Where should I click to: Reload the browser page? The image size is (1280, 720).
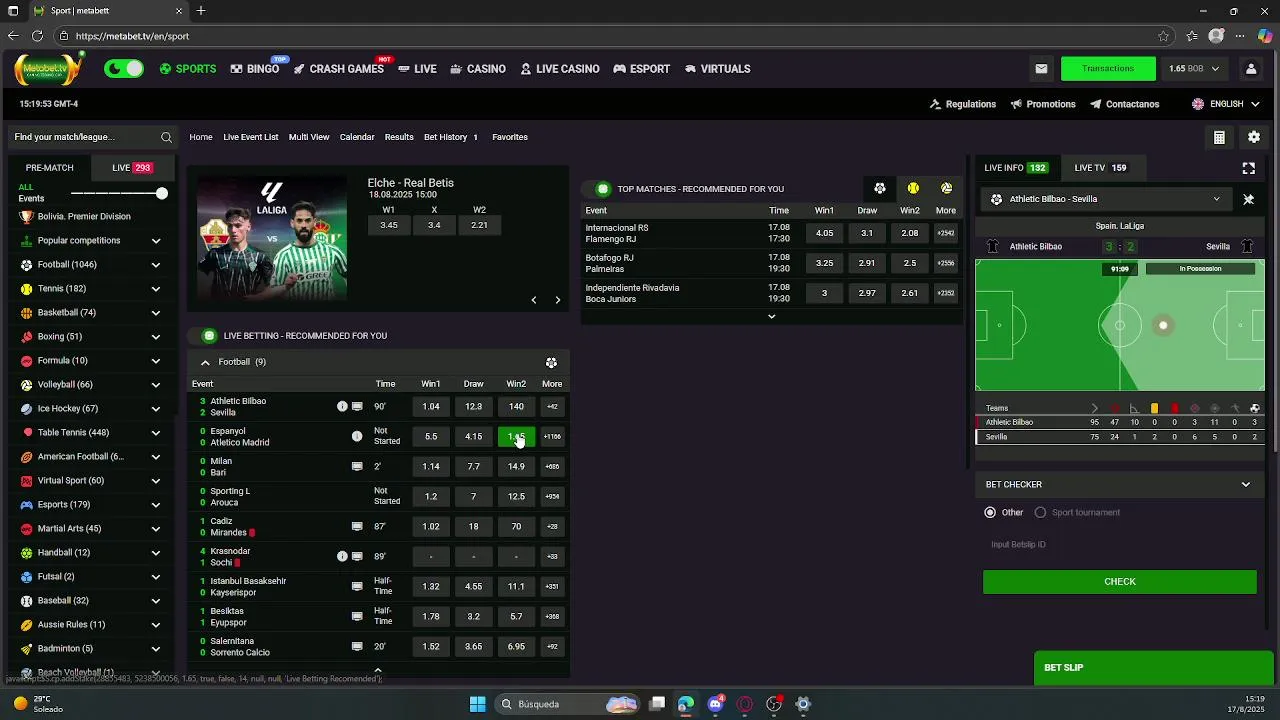(x=37, y=36)
